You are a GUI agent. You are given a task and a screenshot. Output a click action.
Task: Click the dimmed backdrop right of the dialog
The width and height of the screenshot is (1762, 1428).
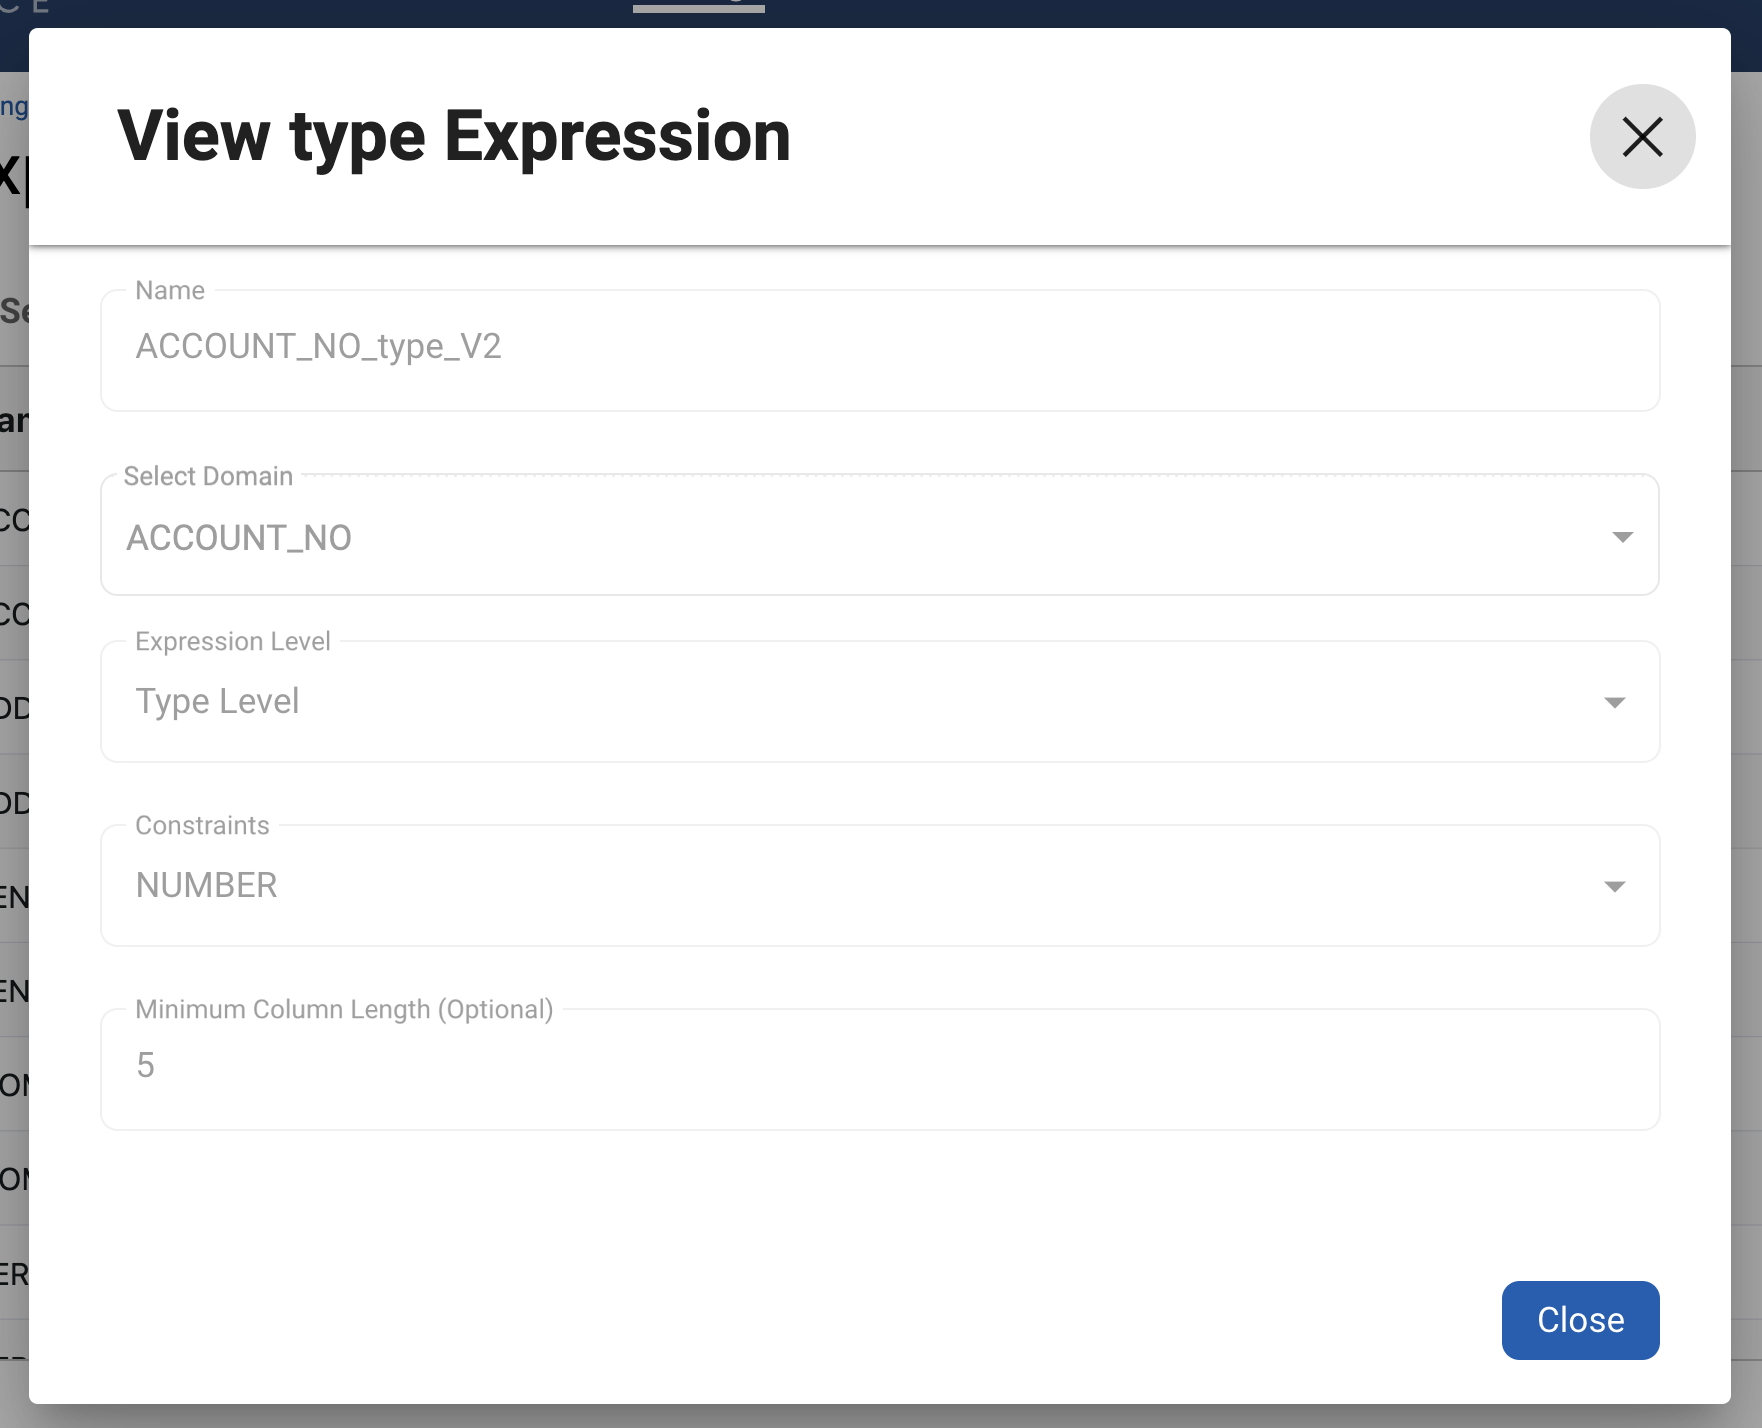click(1746, 700)
